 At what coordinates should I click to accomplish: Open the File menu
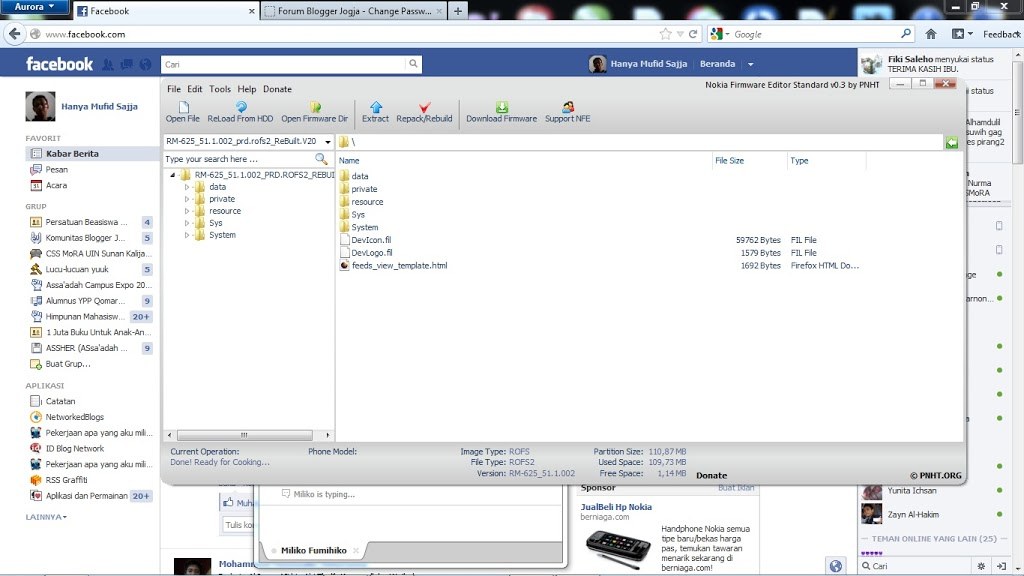pyautogui.click(x=174, y=89)
